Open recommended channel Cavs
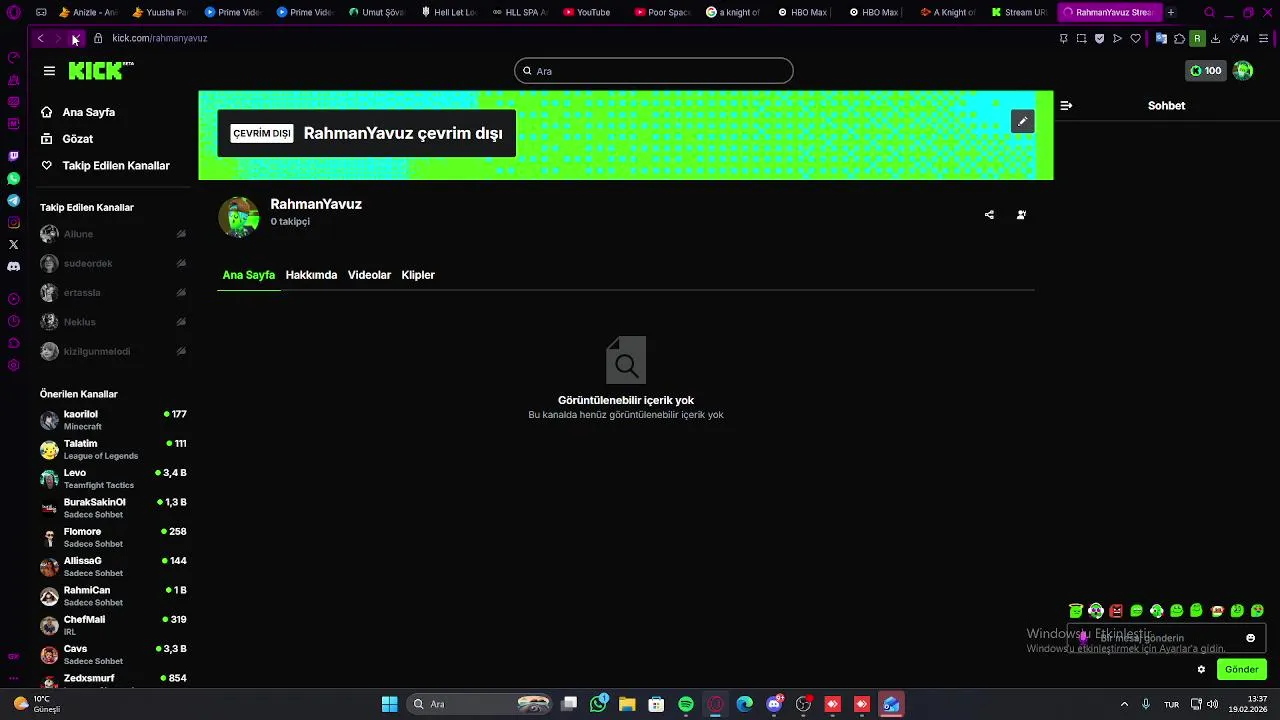The height and width of the screenshot is (720, 1280). click(x=113, y=654)
